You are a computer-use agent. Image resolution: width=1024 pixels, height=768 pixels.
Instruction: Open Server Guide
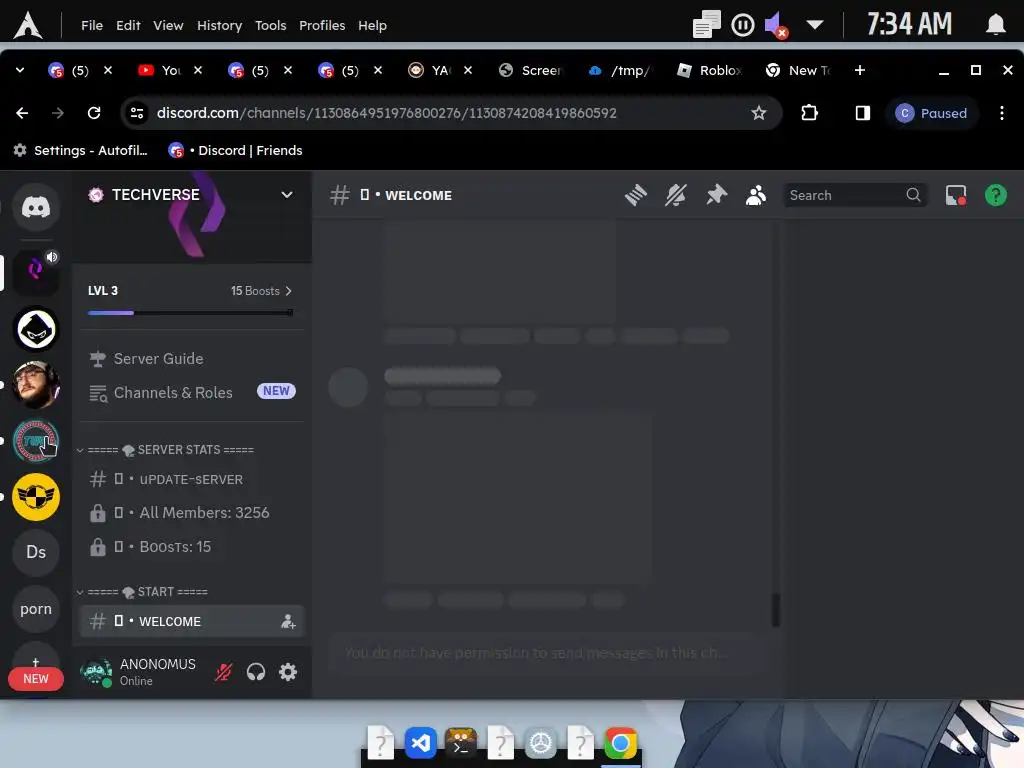pyautogui.click(x=191, y=359)
